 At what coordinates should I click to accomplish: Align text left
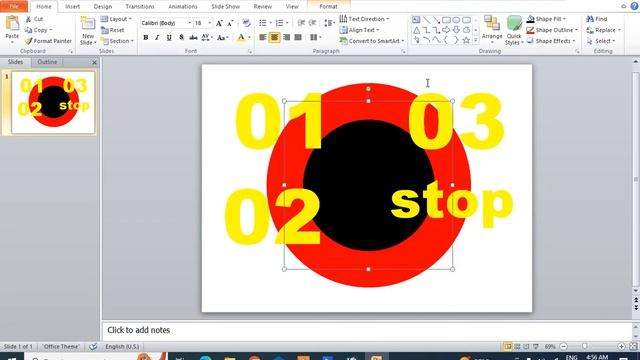263,38
